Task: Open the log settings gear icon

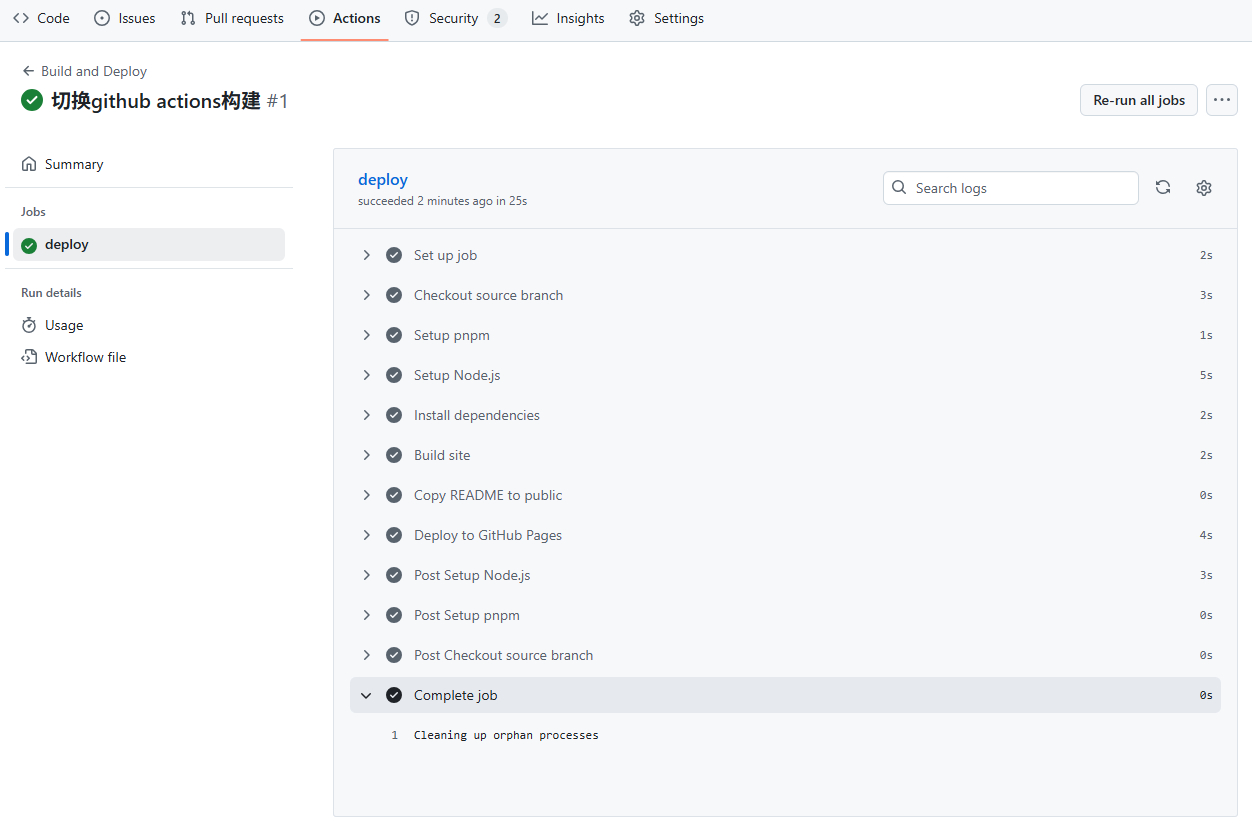Action: (x=1204, y=188)
